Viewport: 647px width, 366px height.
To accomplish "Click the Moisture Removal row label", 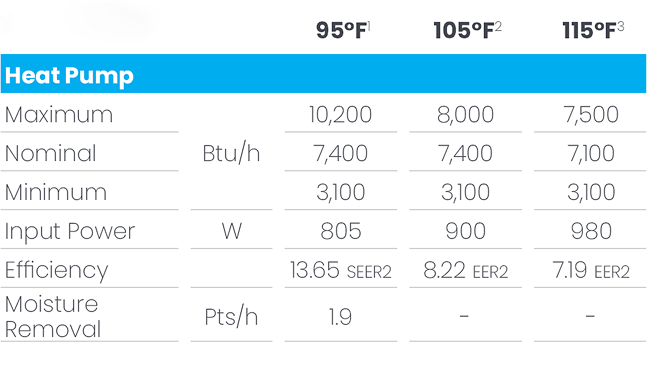I will coord(53,316).
